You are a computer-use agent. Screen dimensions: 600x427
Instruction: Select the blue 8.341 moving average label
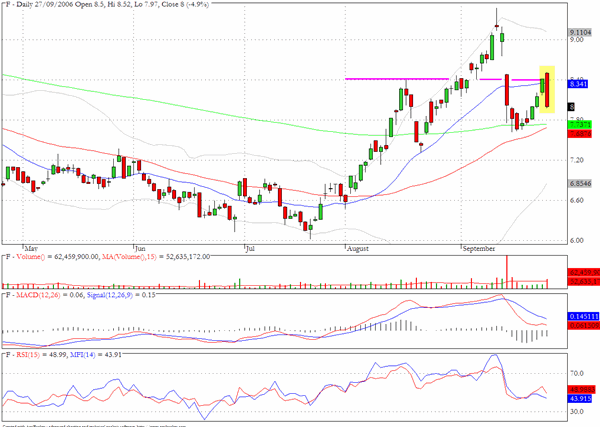[578, 84]
